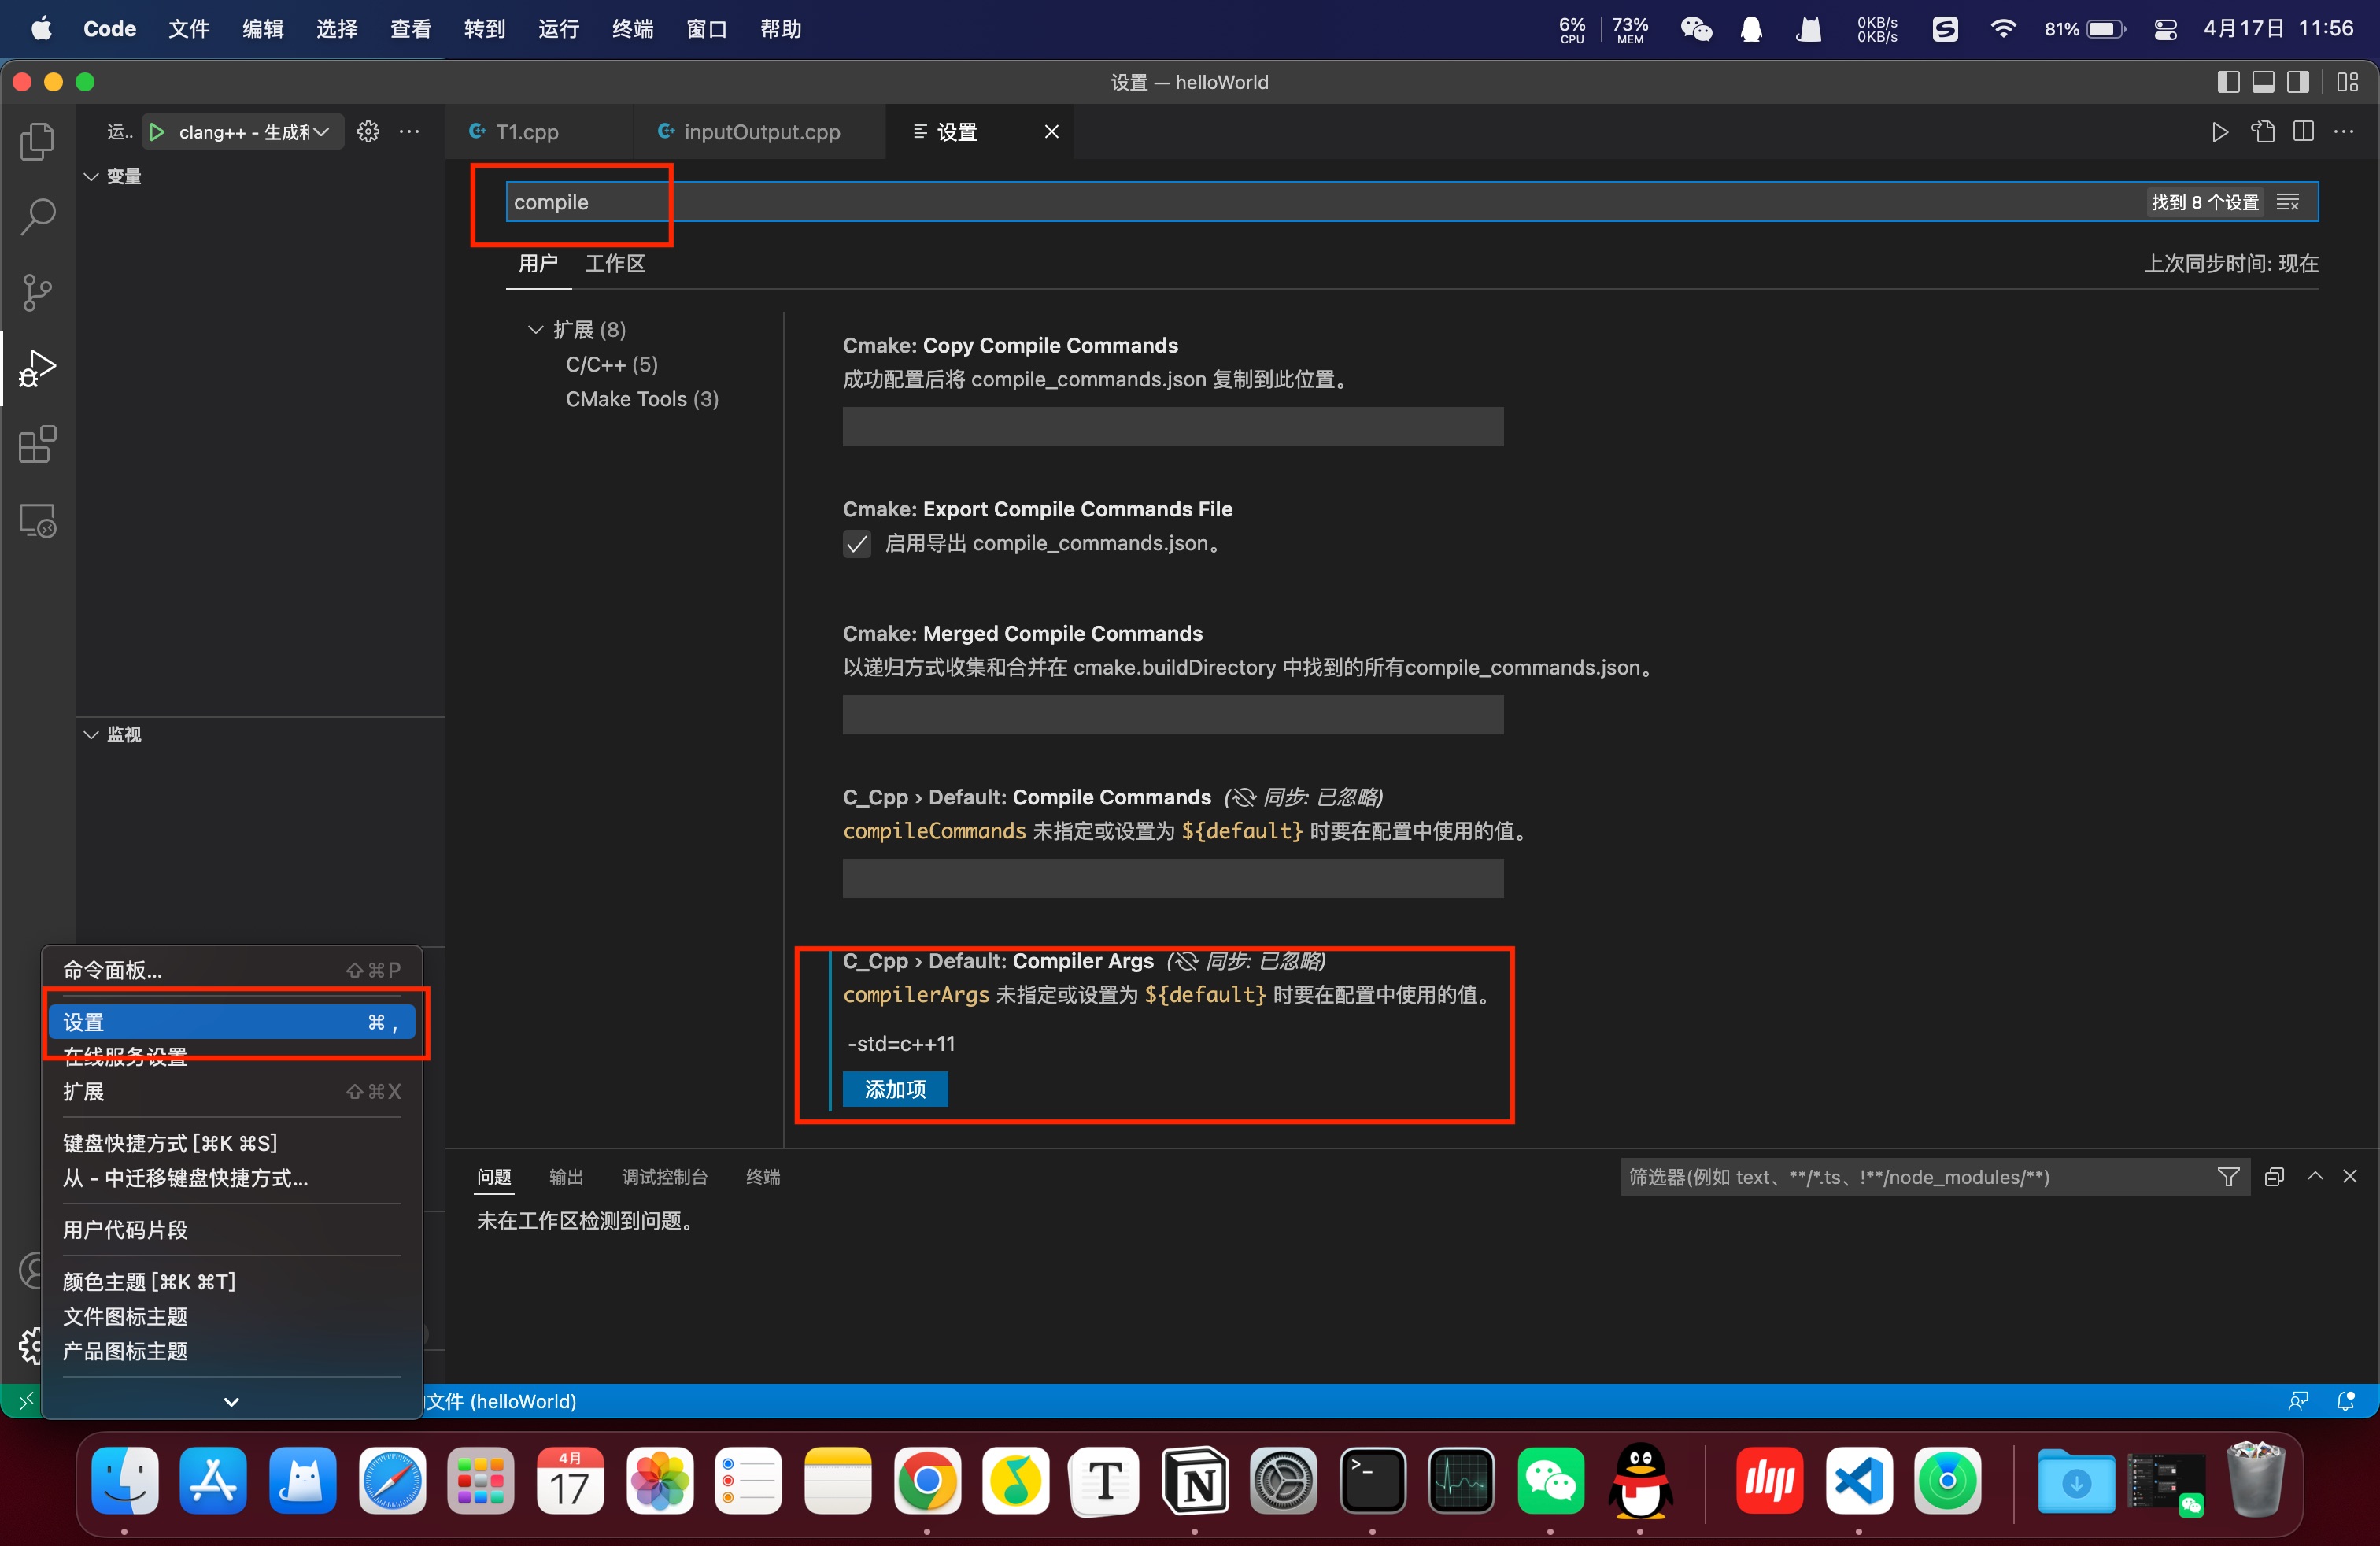Collapse the 监视 watch section

click(91, 734)
